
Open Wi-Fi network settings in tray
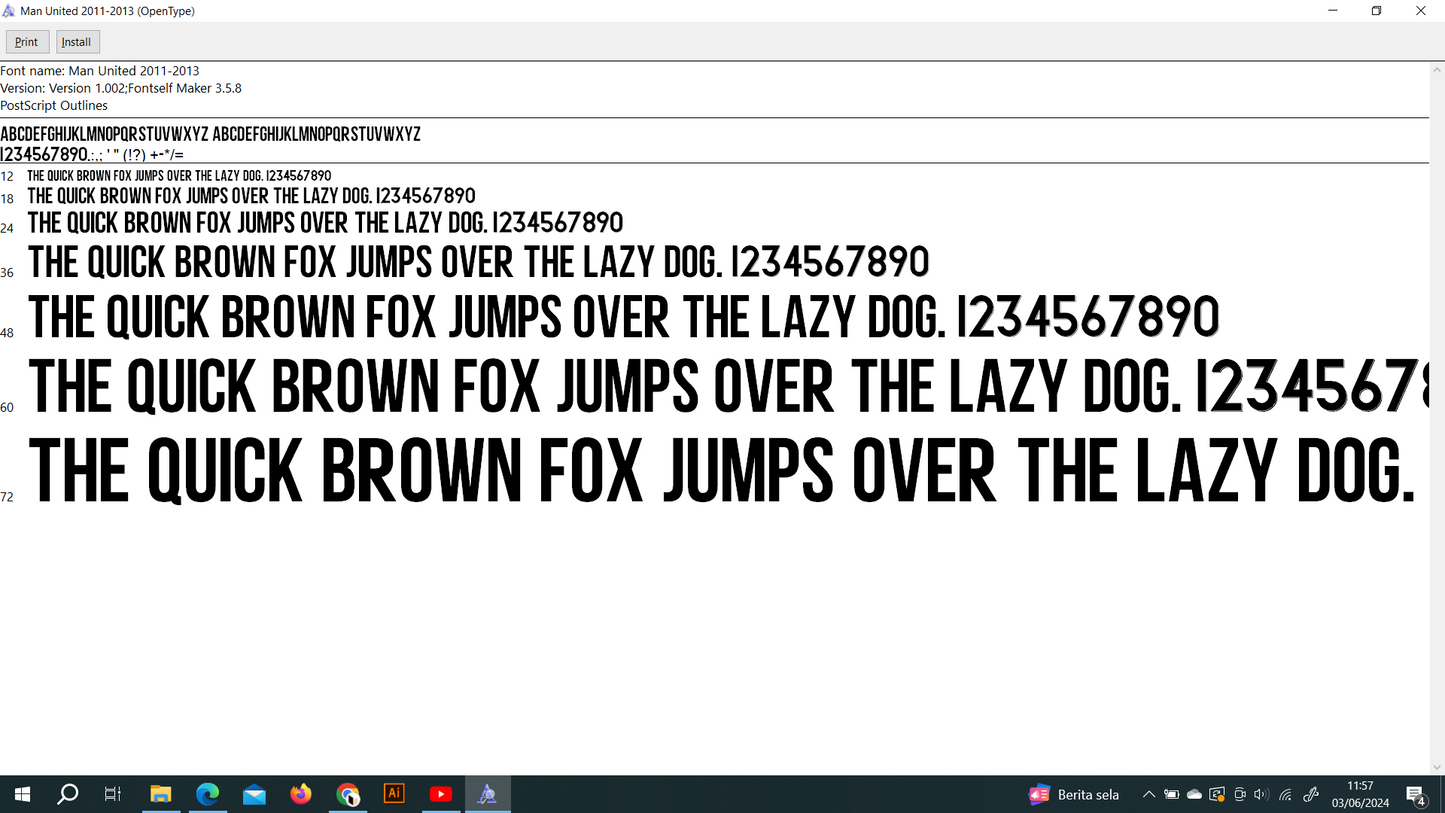[1286, 795]
